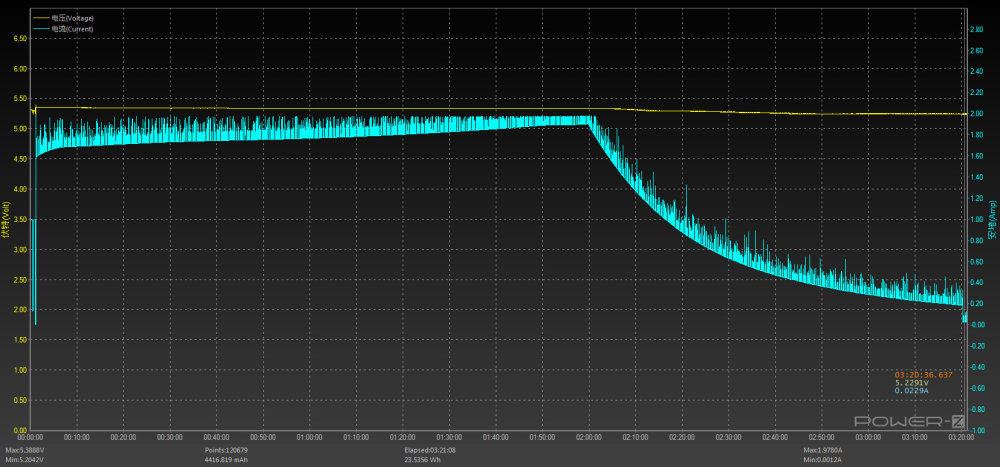Select the 02:00:00 time axis tick

point(589,437)
